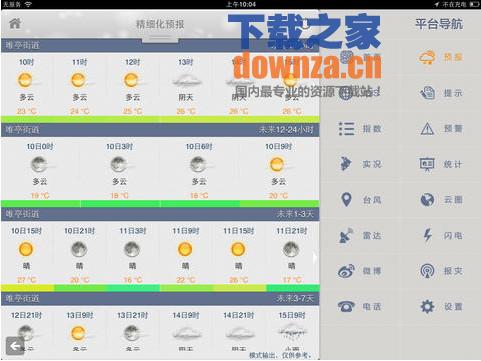Tap the 25 ℃ temperature at 12时

(x=133, y=111)
